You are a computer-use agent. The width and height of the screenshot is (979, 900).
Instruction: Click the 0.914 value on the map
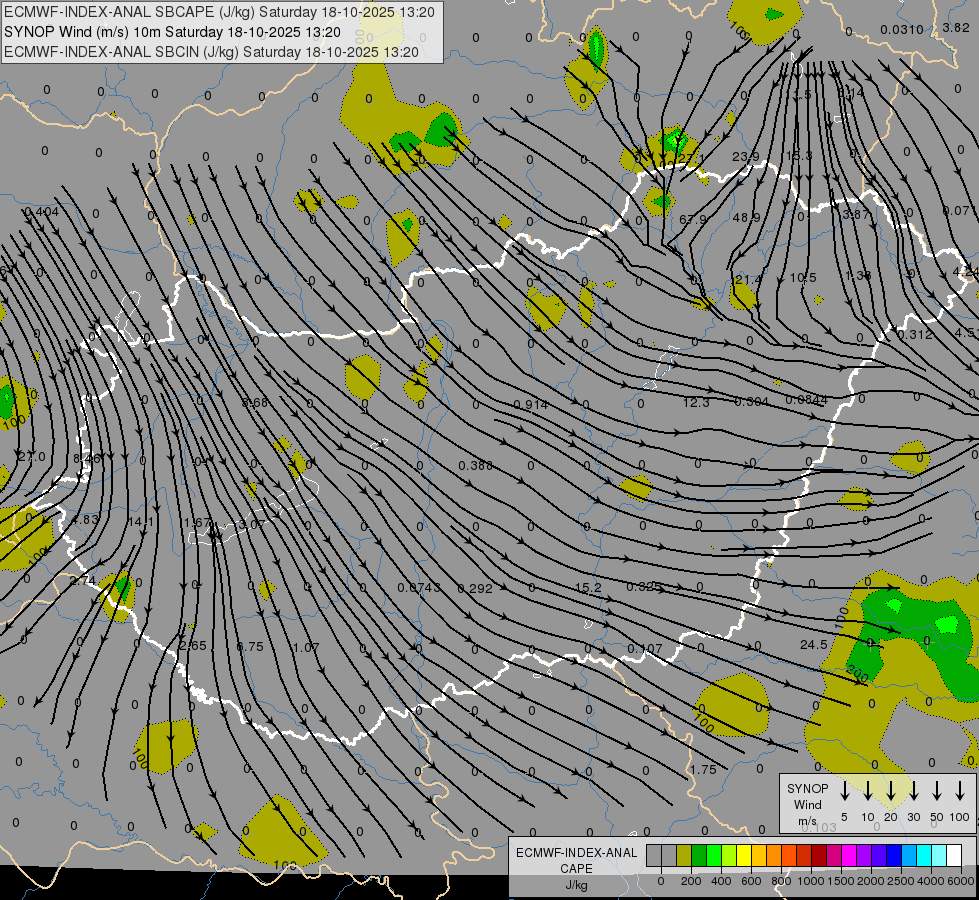click(530, 404)
